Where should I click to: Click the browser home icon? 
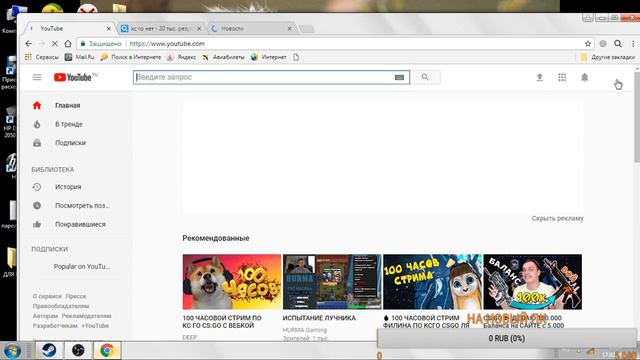point(68,44)
